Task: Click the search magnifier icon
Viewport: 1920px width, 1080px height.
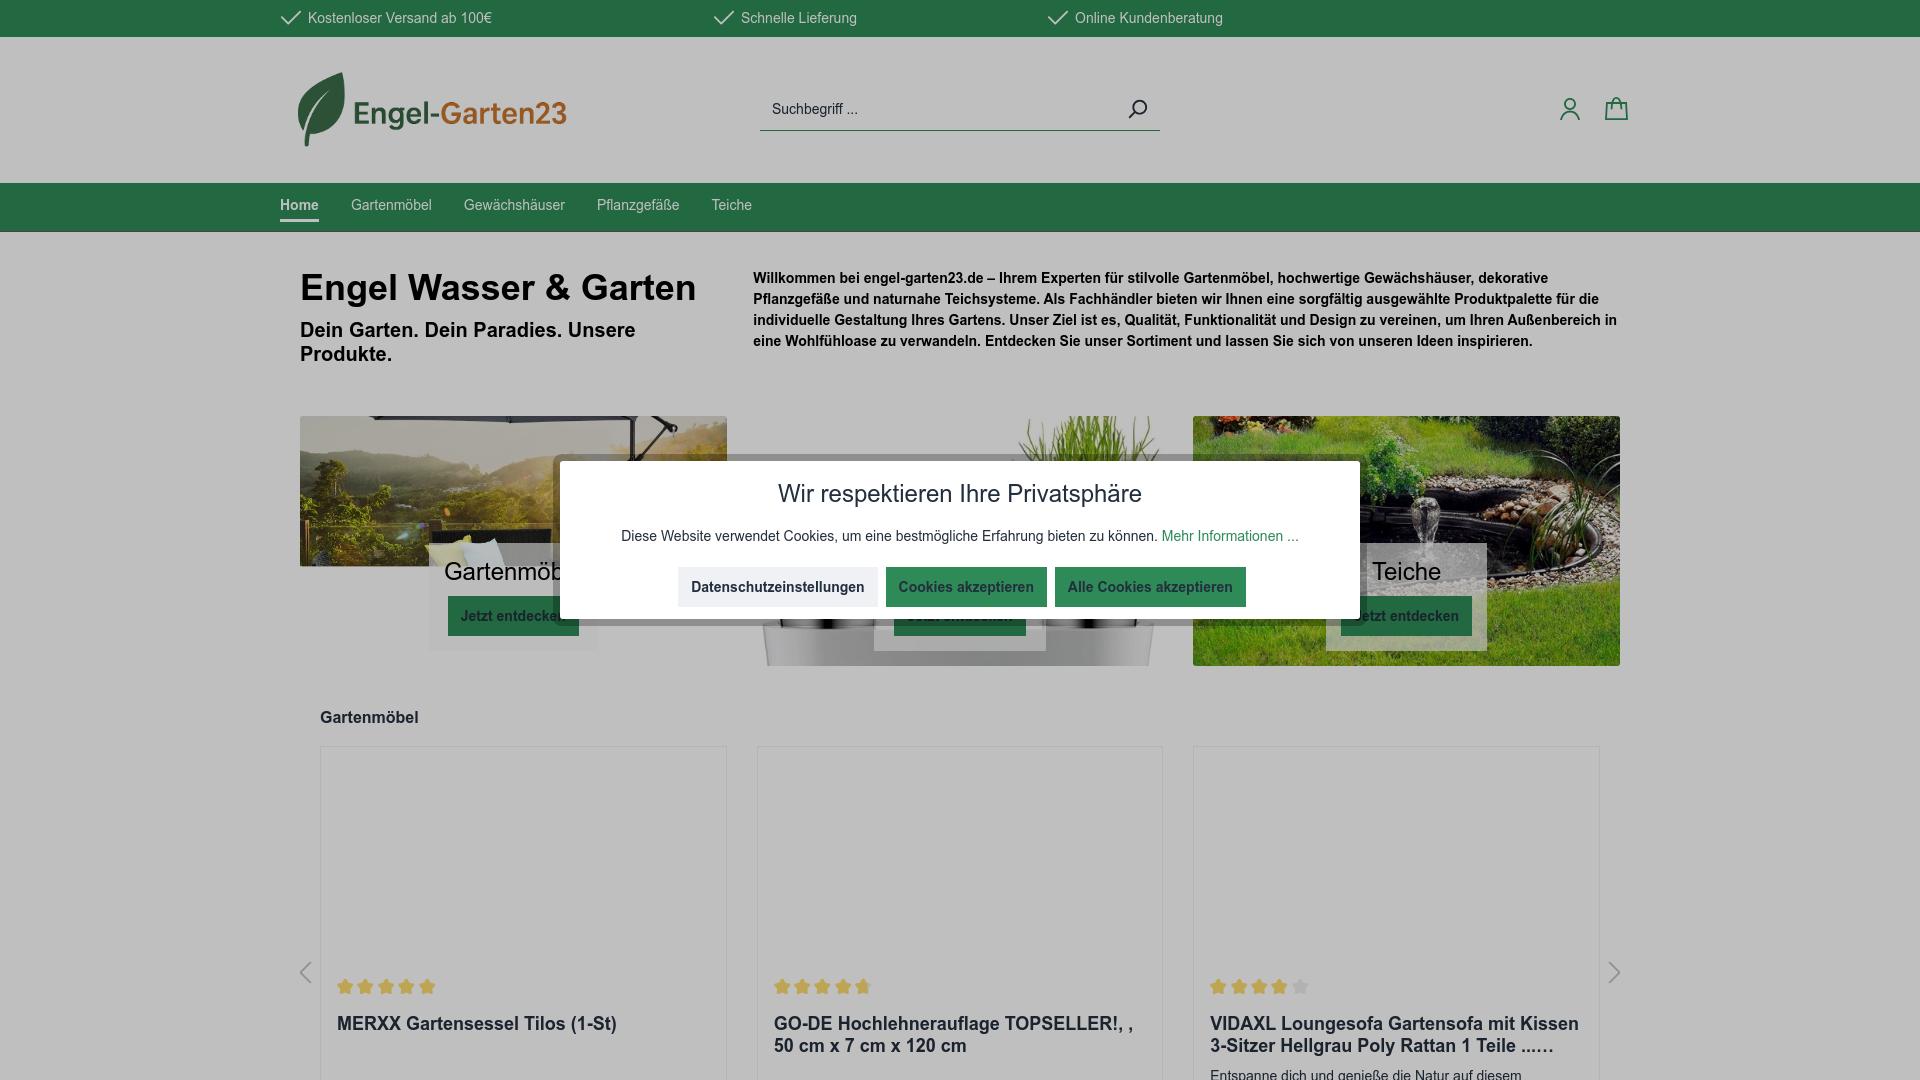Action: click(x=1137, y=109)
